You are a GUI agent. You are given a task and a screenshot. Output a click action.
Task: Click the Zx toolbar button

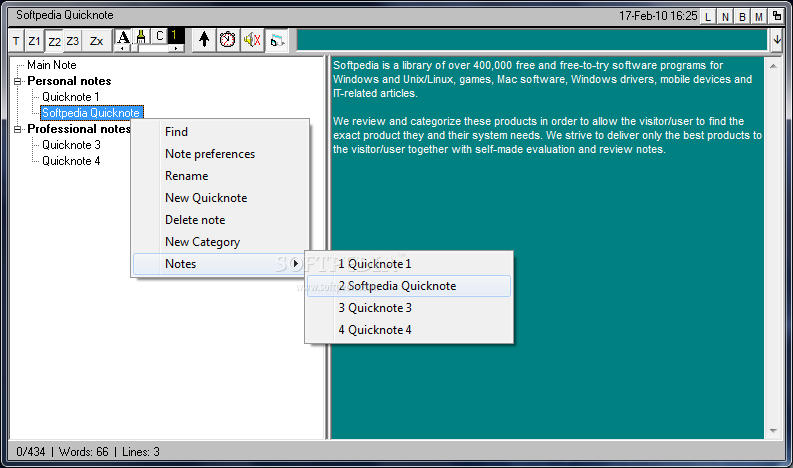[97, 41]
